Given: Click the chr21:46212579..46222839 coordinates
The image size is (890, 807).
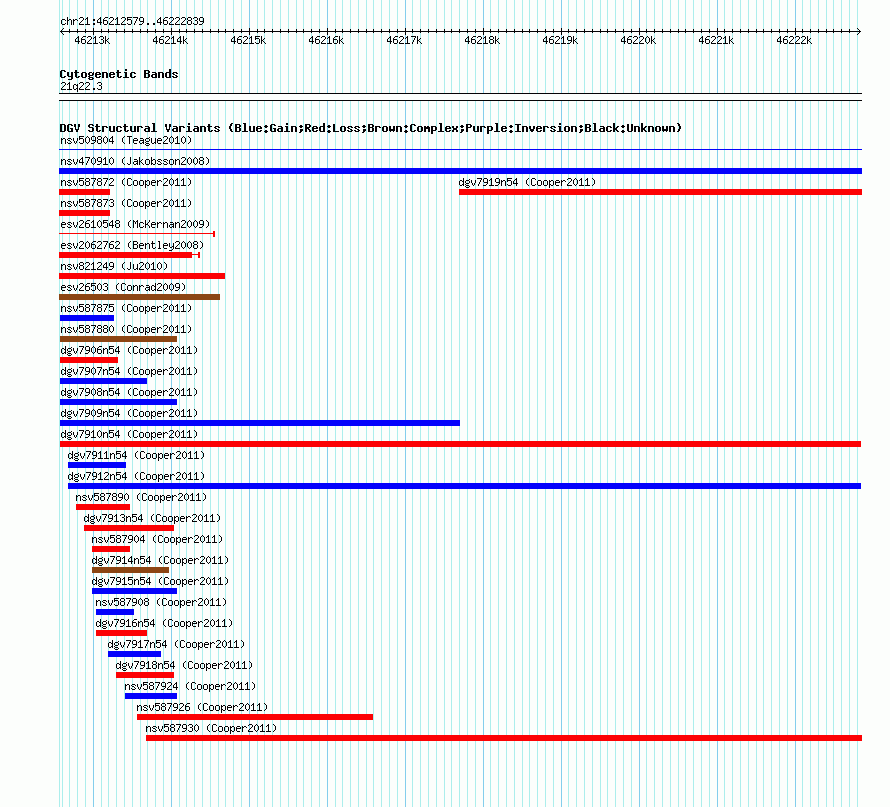Looking at the screenshot, I should [132, 21].
